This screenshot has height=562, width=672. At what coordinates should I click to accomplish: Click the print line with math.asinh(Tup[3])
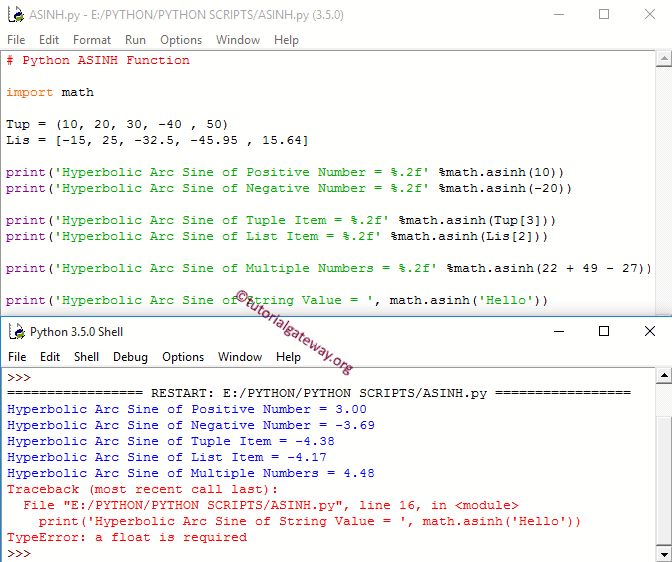[x=281, y=220]
